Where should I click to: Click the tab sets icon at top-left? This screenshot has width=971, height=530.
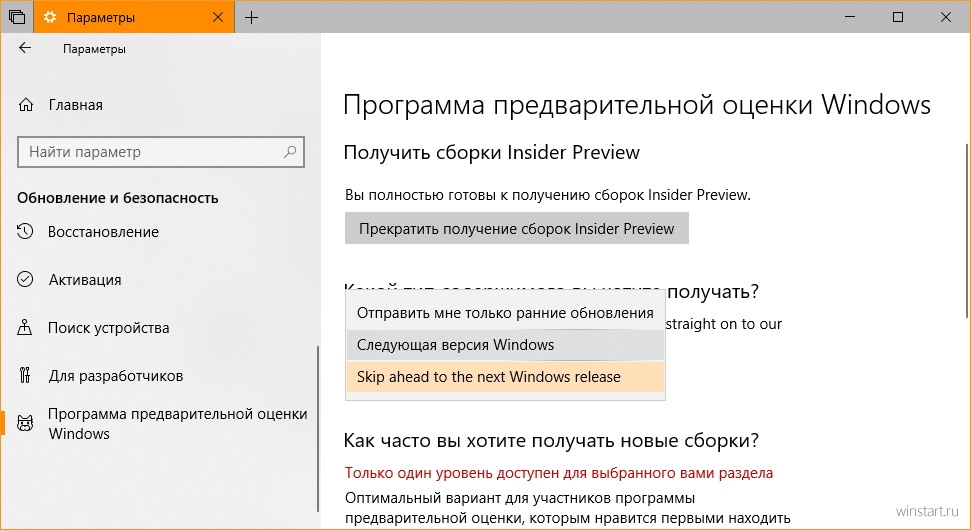tap(17, 17)
